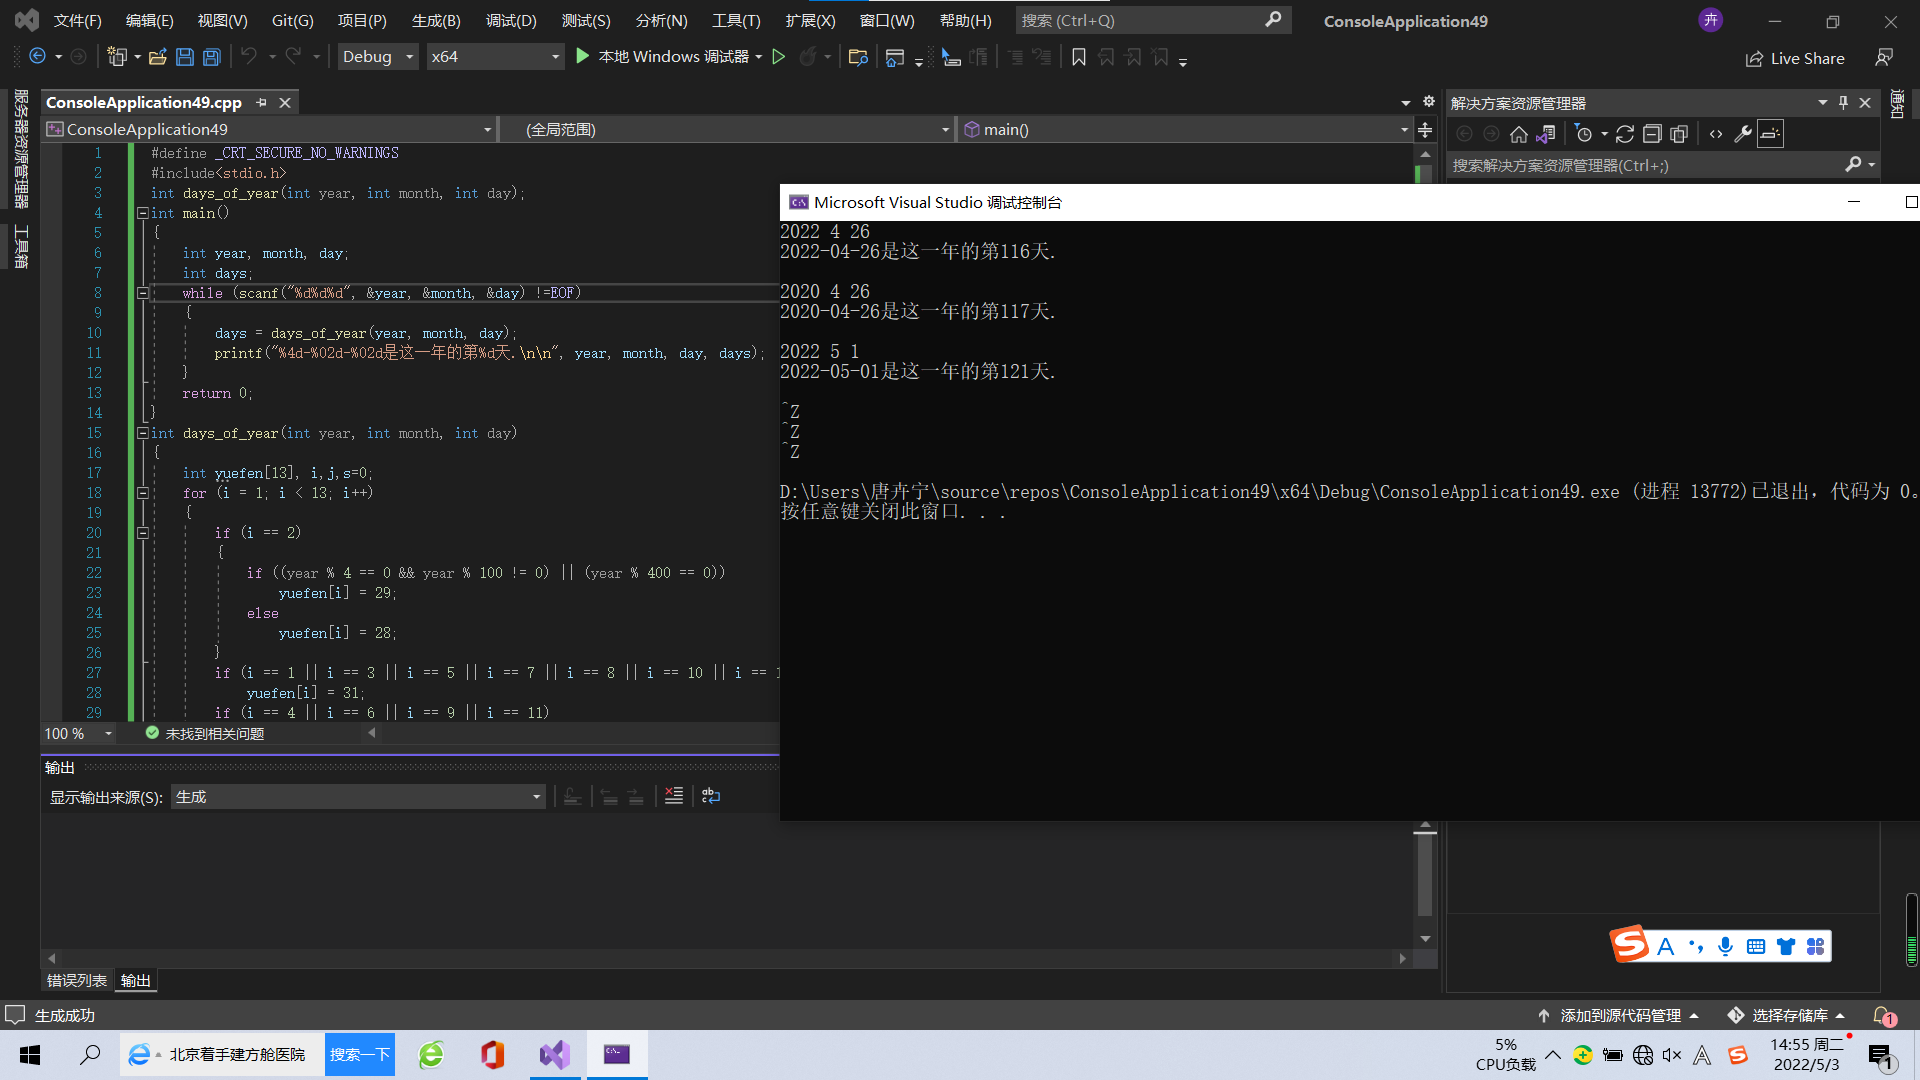This screenshot has width=1920, height=1080.
Task: Click Collapse All icon in Solution Explorer
Action: (x=1652, y=134)
